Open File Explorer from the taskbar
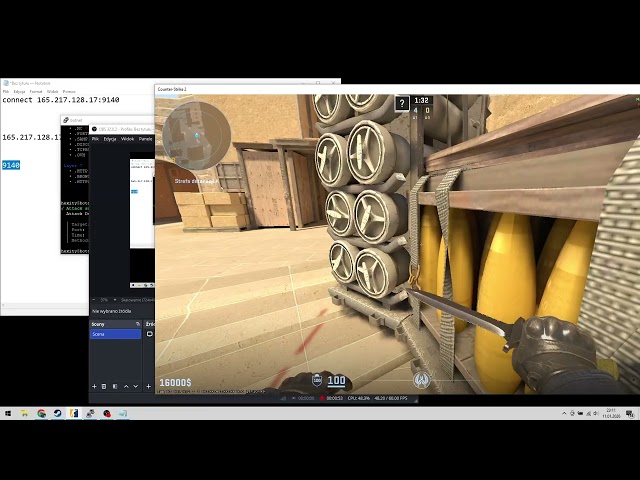The image size is (640, 480). [x=25, y=413]
